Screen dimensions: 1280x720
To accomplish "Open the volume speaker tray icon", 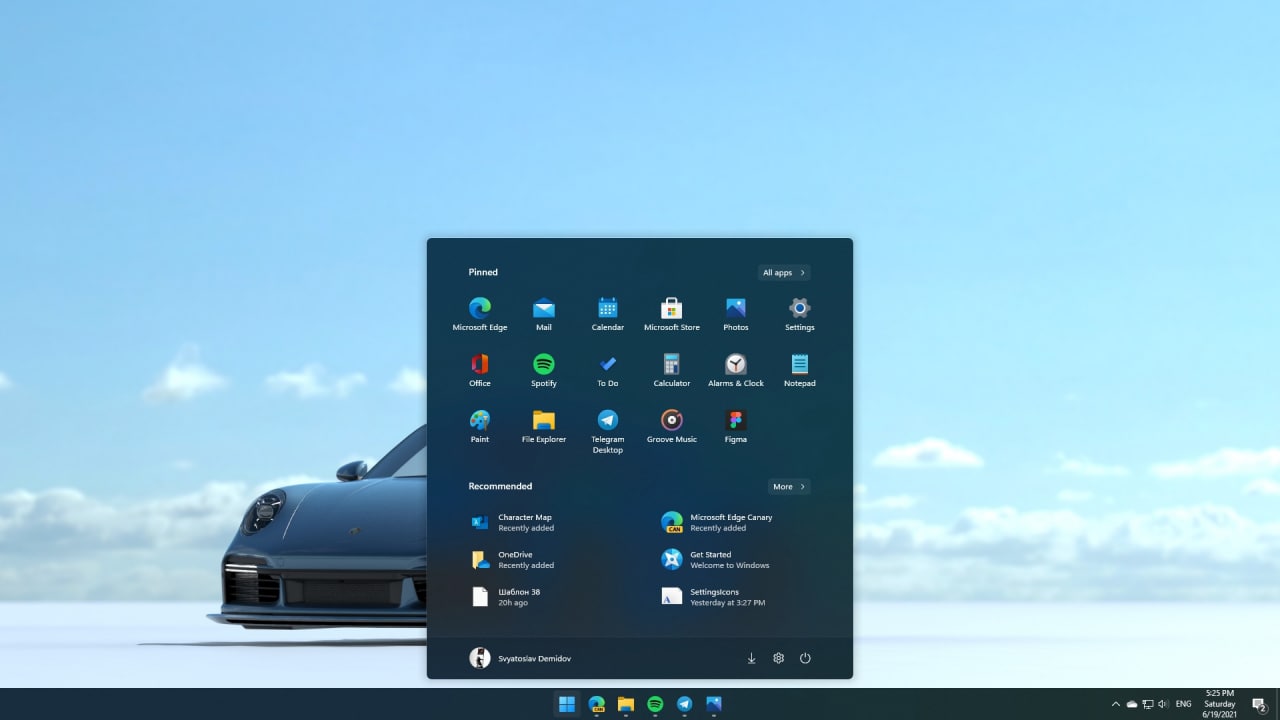I will click(1163, 704).
